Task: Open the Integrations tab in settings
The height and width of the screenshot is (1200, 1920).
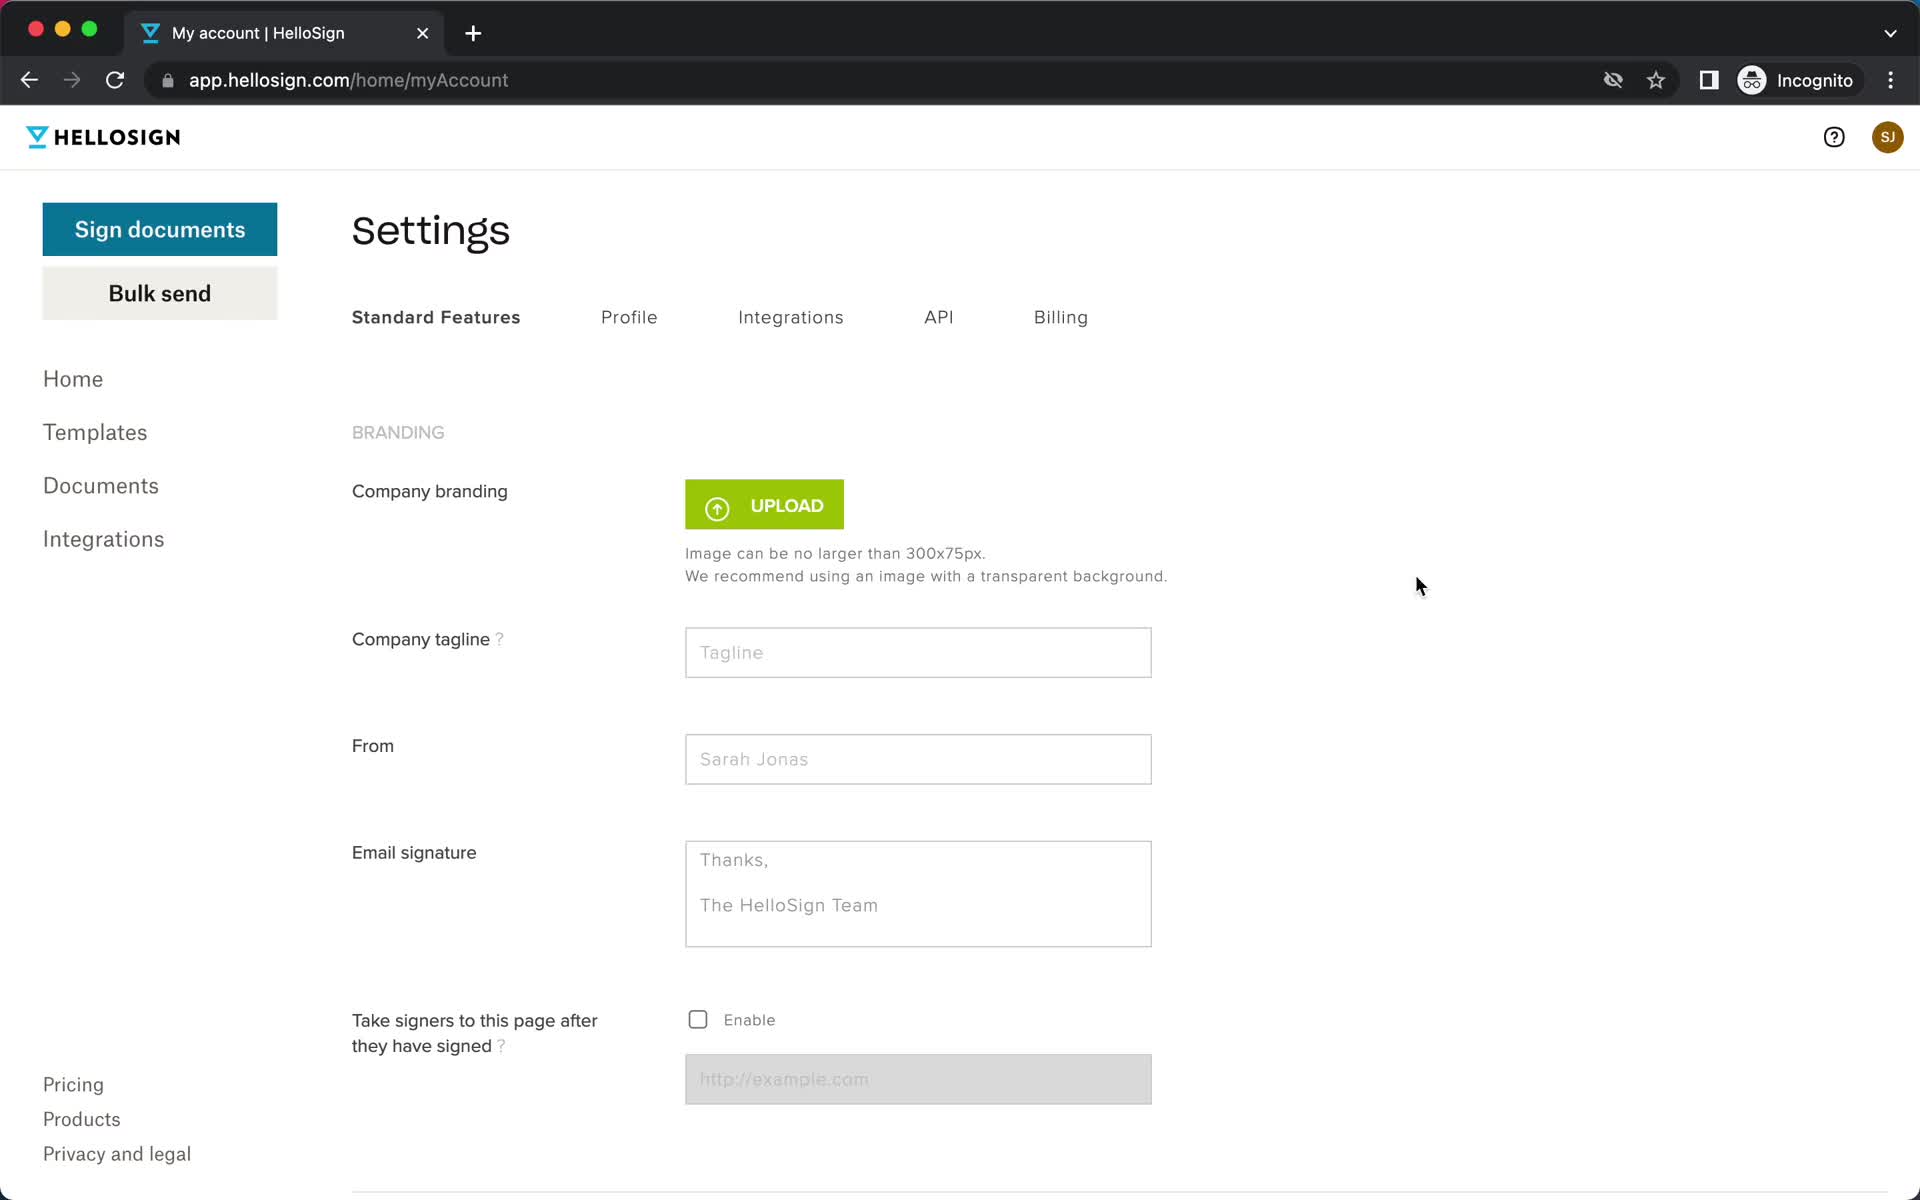Action: pyautogui.click(x=789, y=317)
